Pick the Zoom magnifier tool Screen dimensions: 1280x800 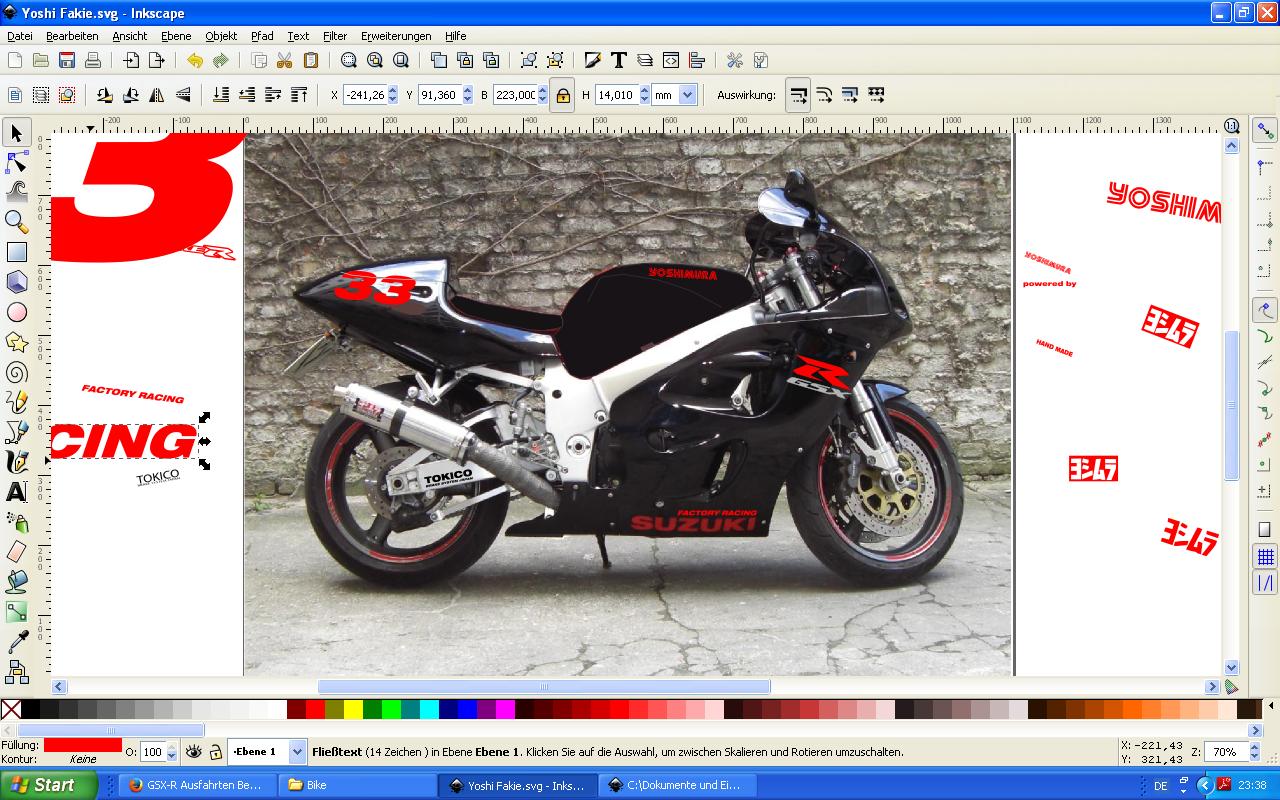[16, 222]
